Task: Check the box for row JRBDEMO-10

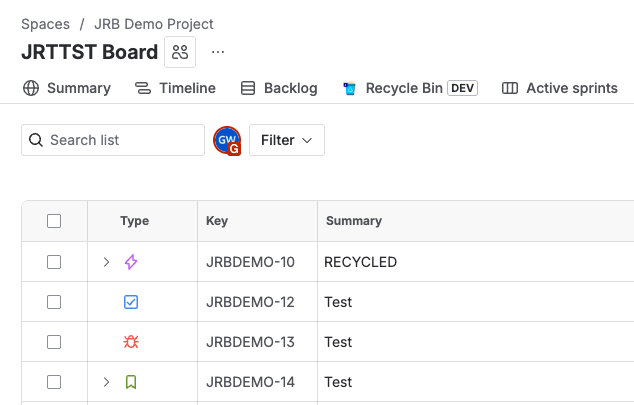Action: [x=54, y=262]
